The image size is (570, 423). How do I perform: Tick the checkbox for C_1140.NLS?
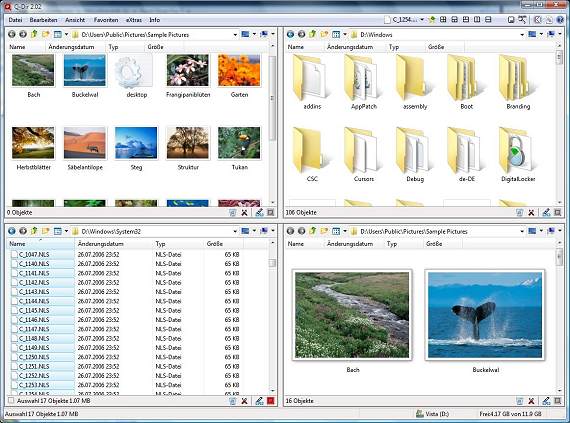tap(14, 264)
